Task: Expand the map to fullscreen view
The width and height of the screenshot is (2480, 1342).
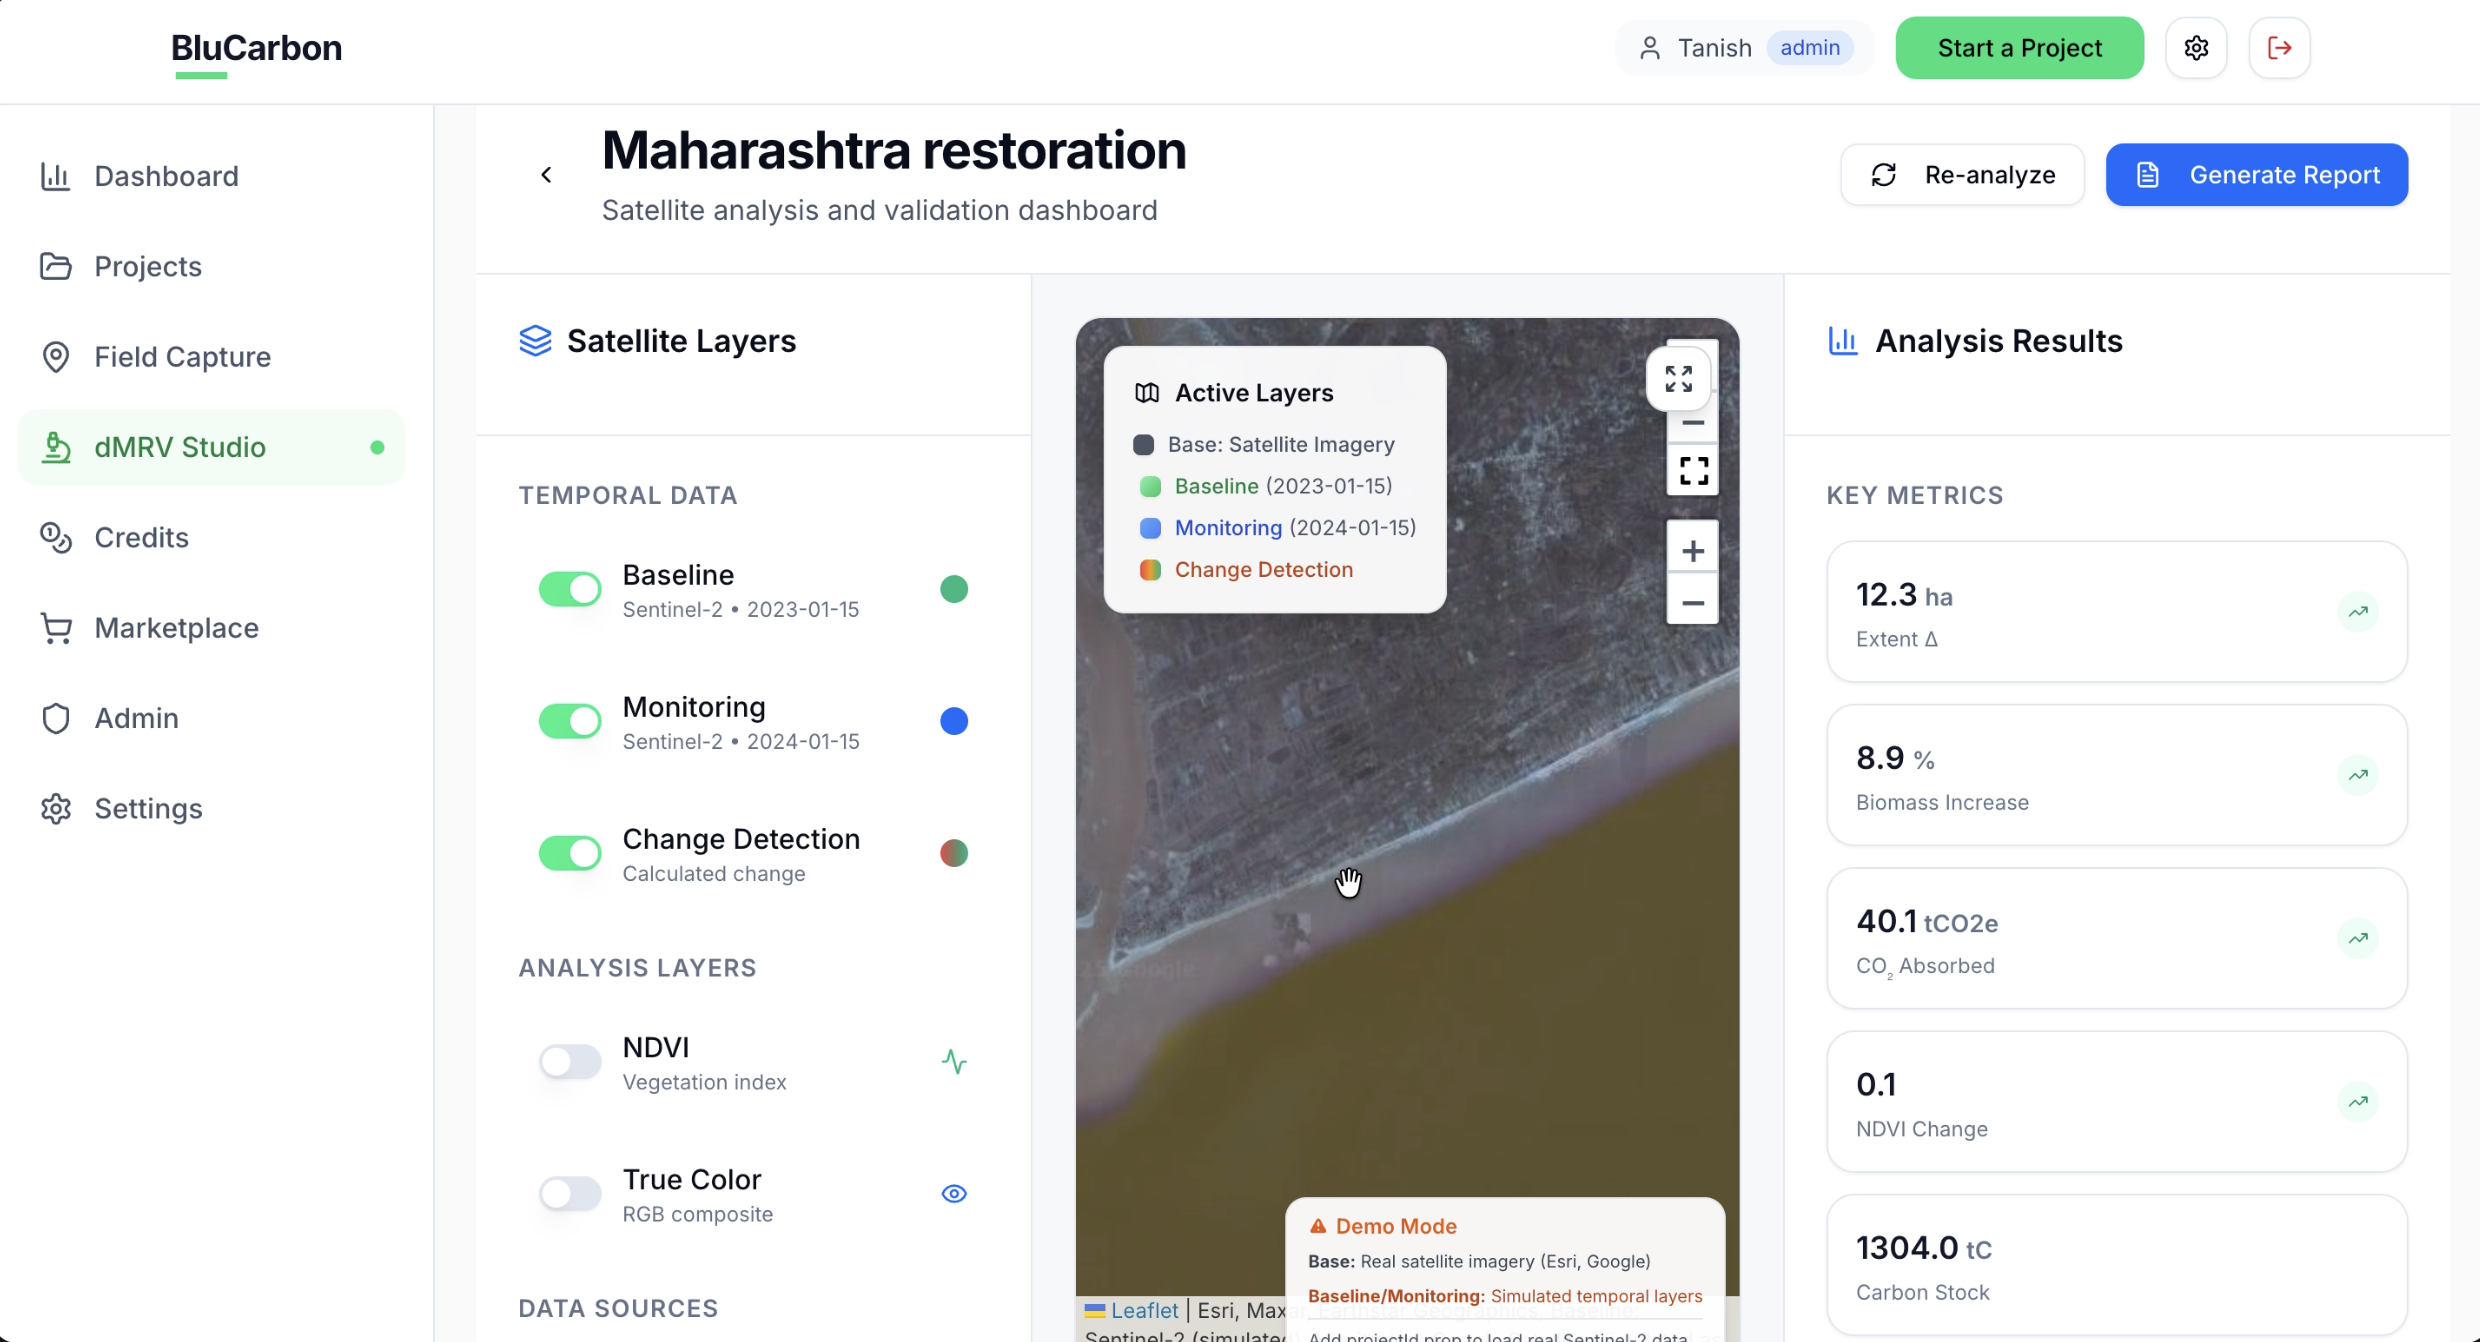Action: point(1679,380)
